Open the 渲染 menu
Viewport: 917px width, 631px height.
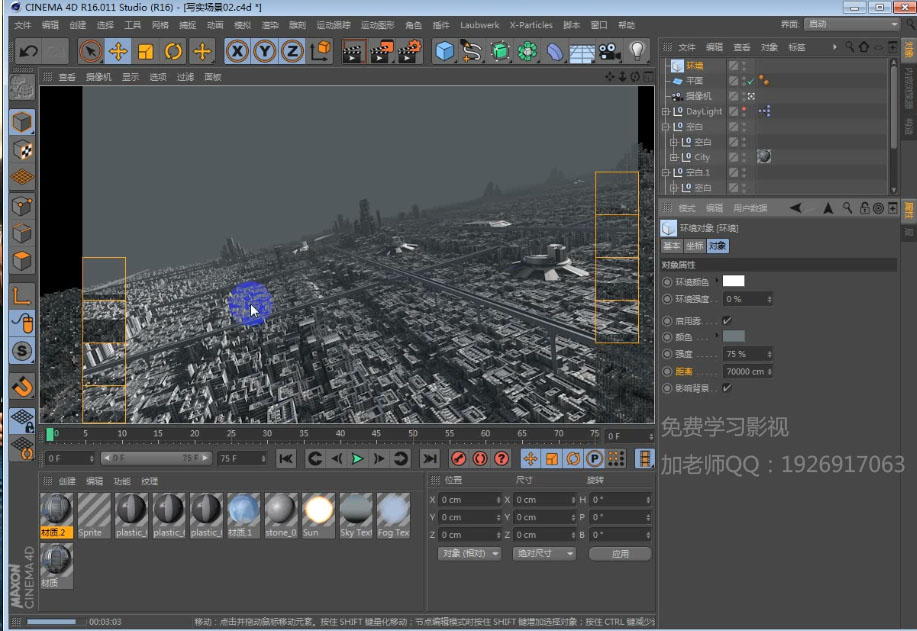(270, 25)
